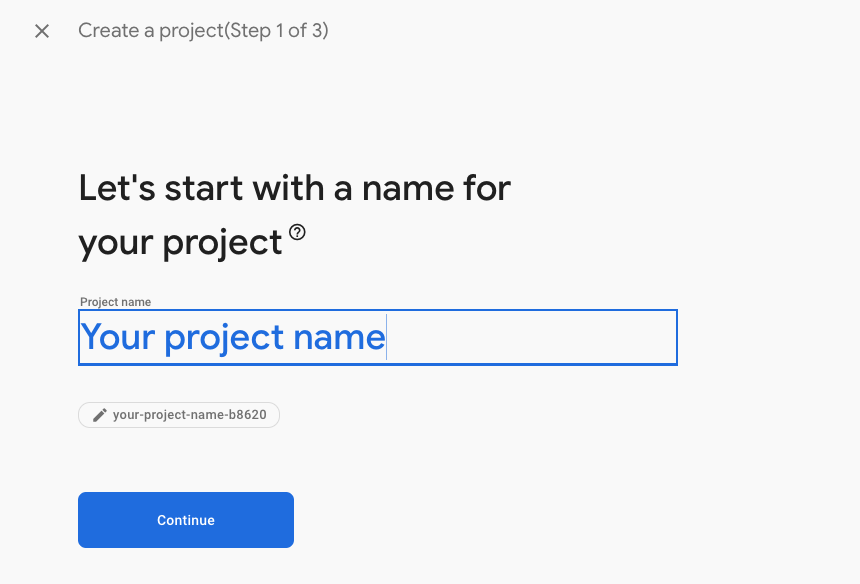The height and width of the screenshot is (584, 860).
Task: Close the Create a project wizard
Action: click(42, 31)
